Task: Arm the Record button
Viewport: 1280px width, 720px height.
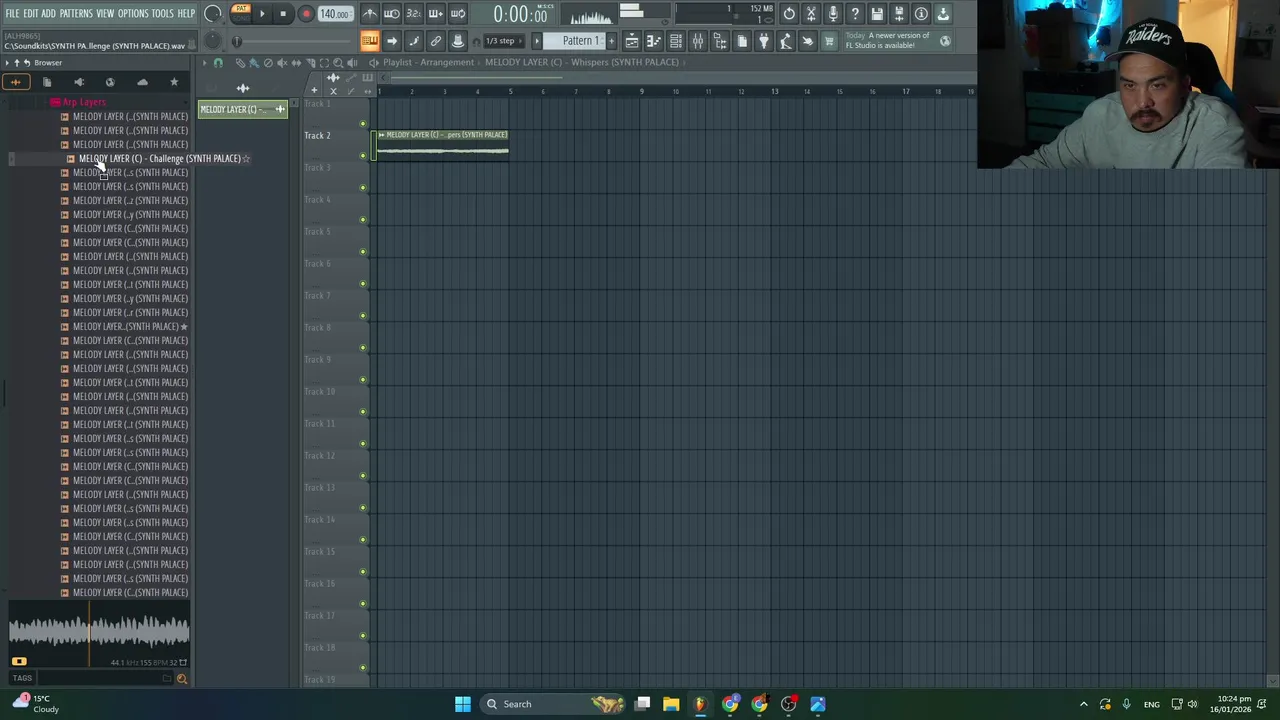Action: (306, 14)
